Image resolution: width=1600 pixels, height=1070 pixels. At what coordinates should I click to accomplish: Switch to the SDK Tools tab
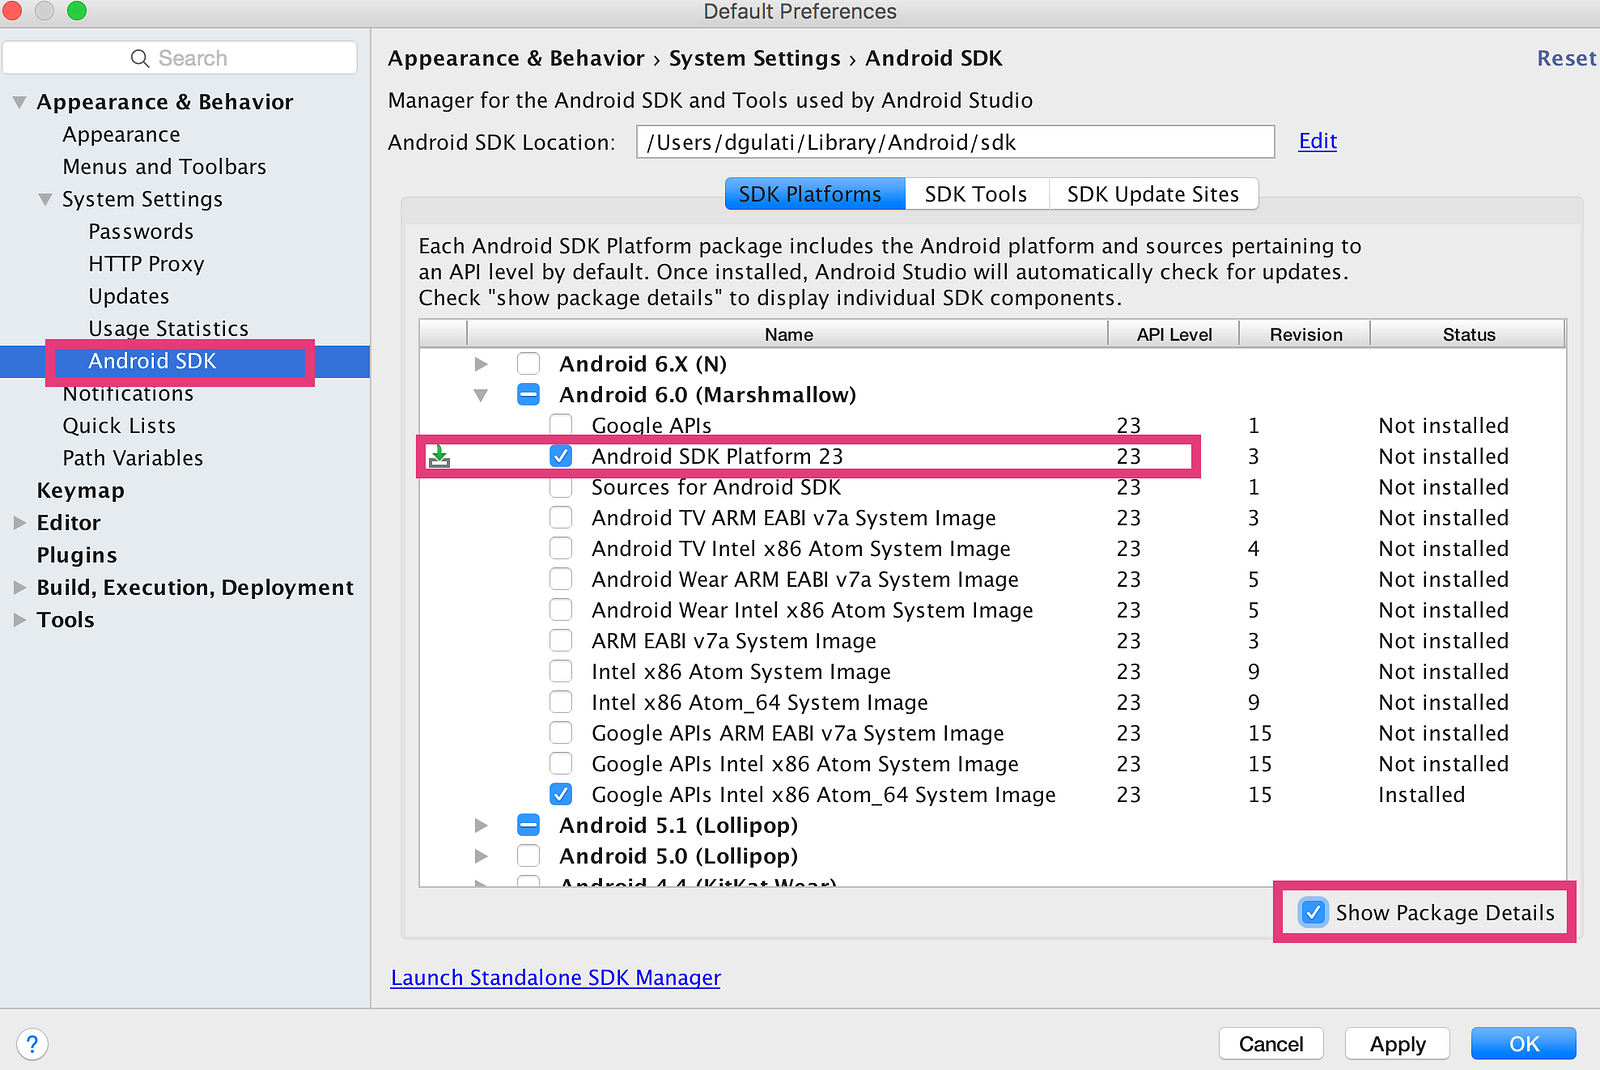point(977,194)
